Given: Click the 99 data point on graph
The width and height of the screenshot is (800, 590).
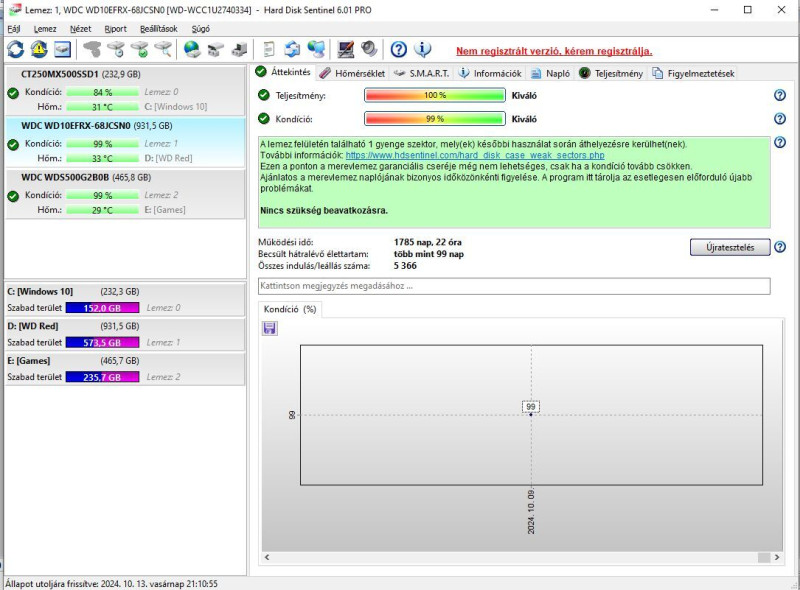Looking at the screenshot, I should coord(531,414).
